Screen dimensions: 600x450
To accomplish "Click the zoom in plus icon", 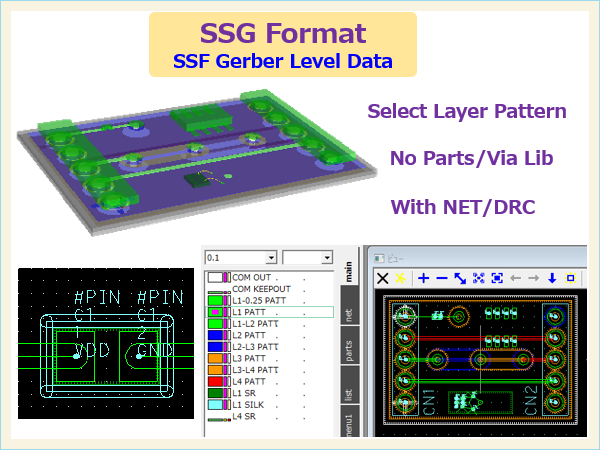I will tap(423, 278).
